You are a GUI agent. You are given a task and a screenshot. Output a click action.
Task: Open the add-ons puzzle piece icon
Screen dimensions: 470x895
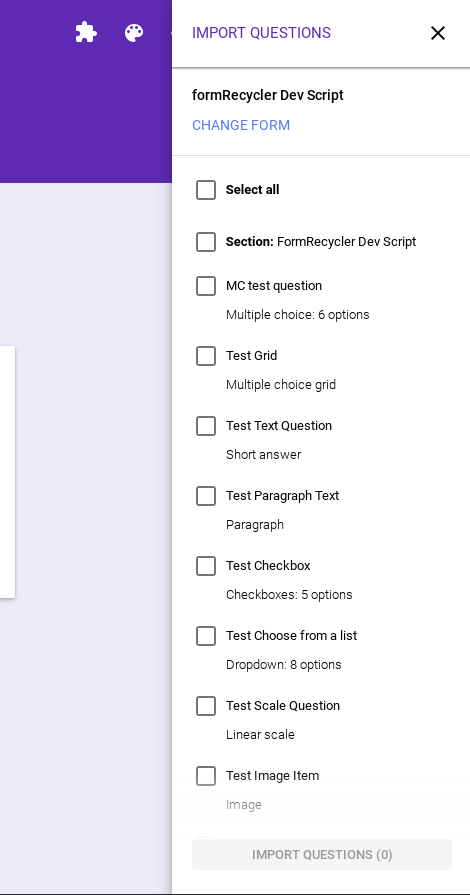point(86,33)
